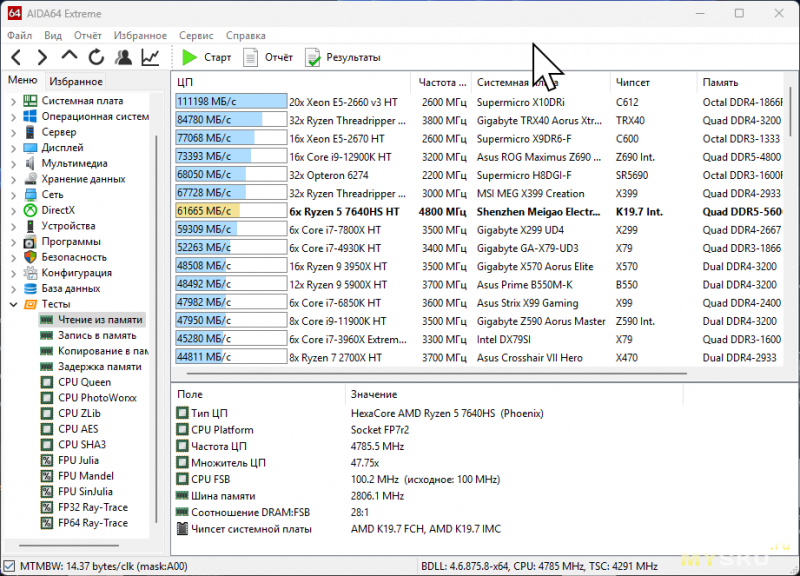The height and width of the screenshot is (576, 800).
Task: Open the user profile icon in toolbar
Action: click(123, 57)
